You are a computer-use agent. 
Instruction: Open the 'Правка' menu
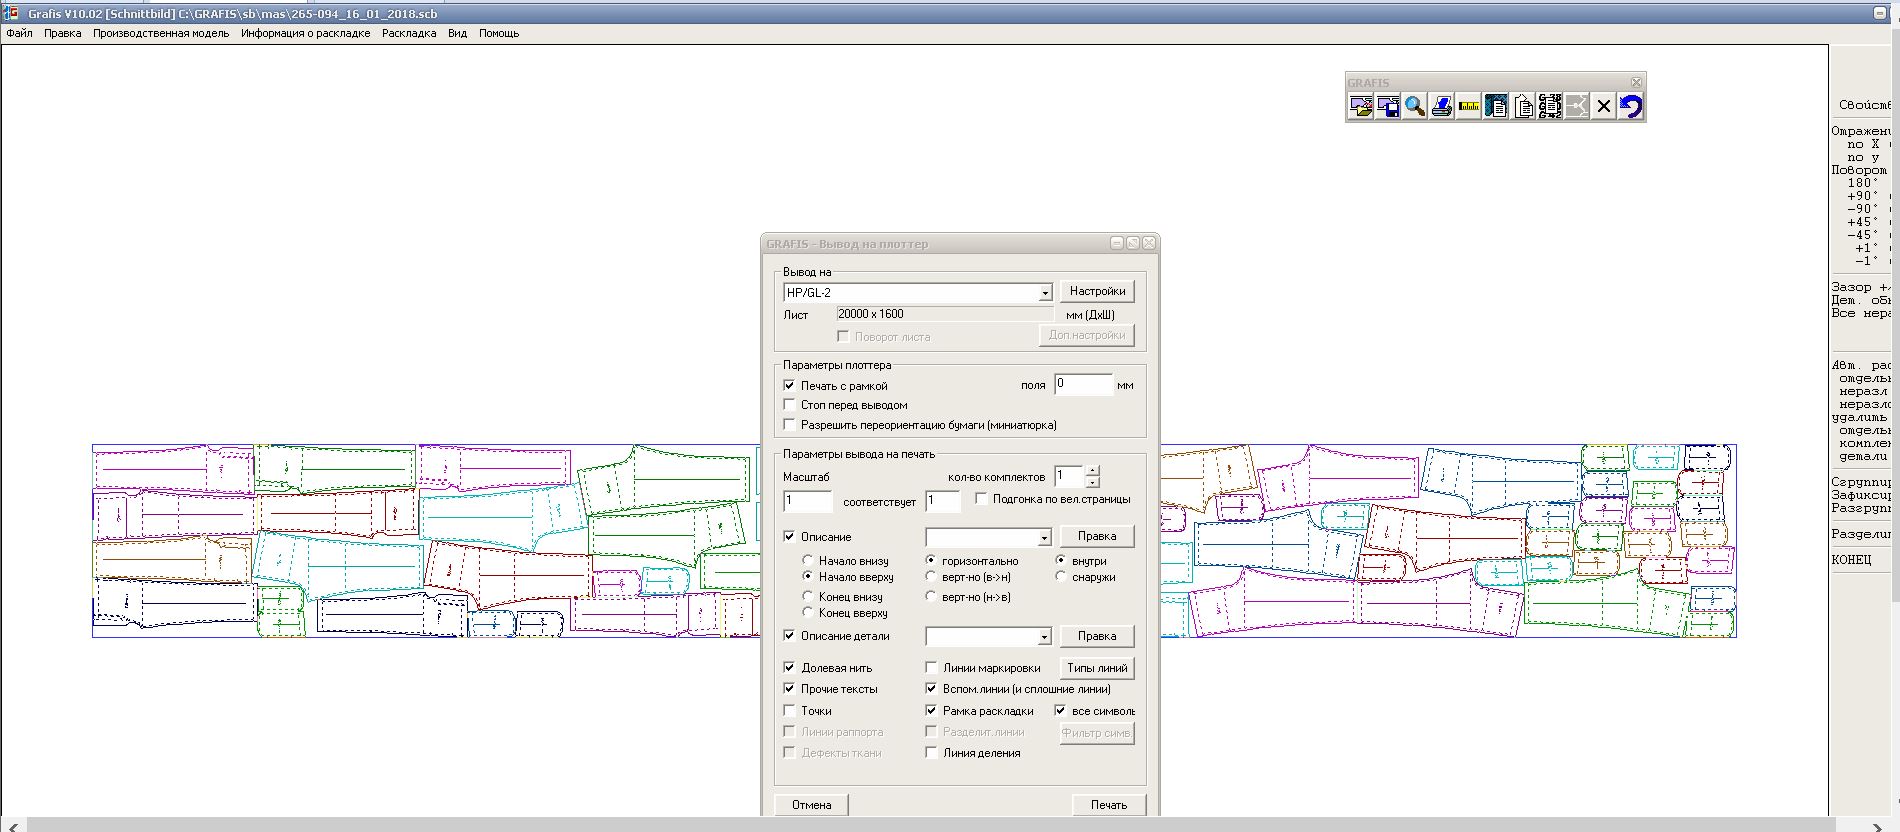[x=63, y=33]
